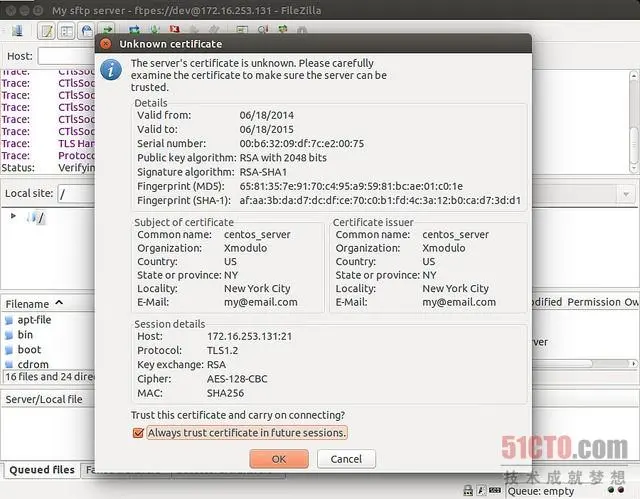Click Valid to date 06/18/2015
Screen dimensions: 640x499
267,129
